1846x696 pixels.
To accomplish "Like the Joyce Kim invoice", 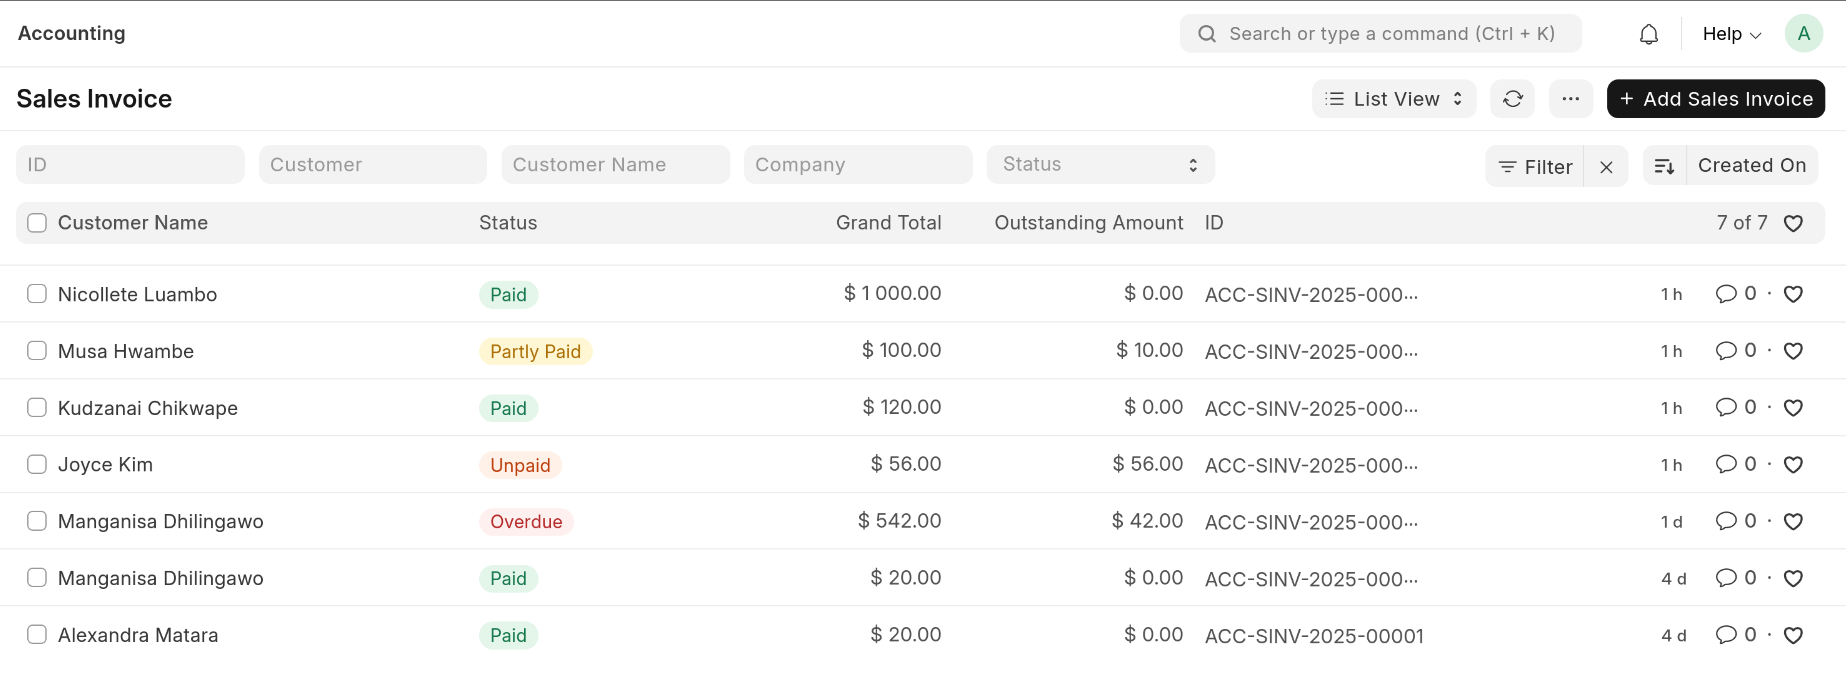I will [x=1793, y=465].
